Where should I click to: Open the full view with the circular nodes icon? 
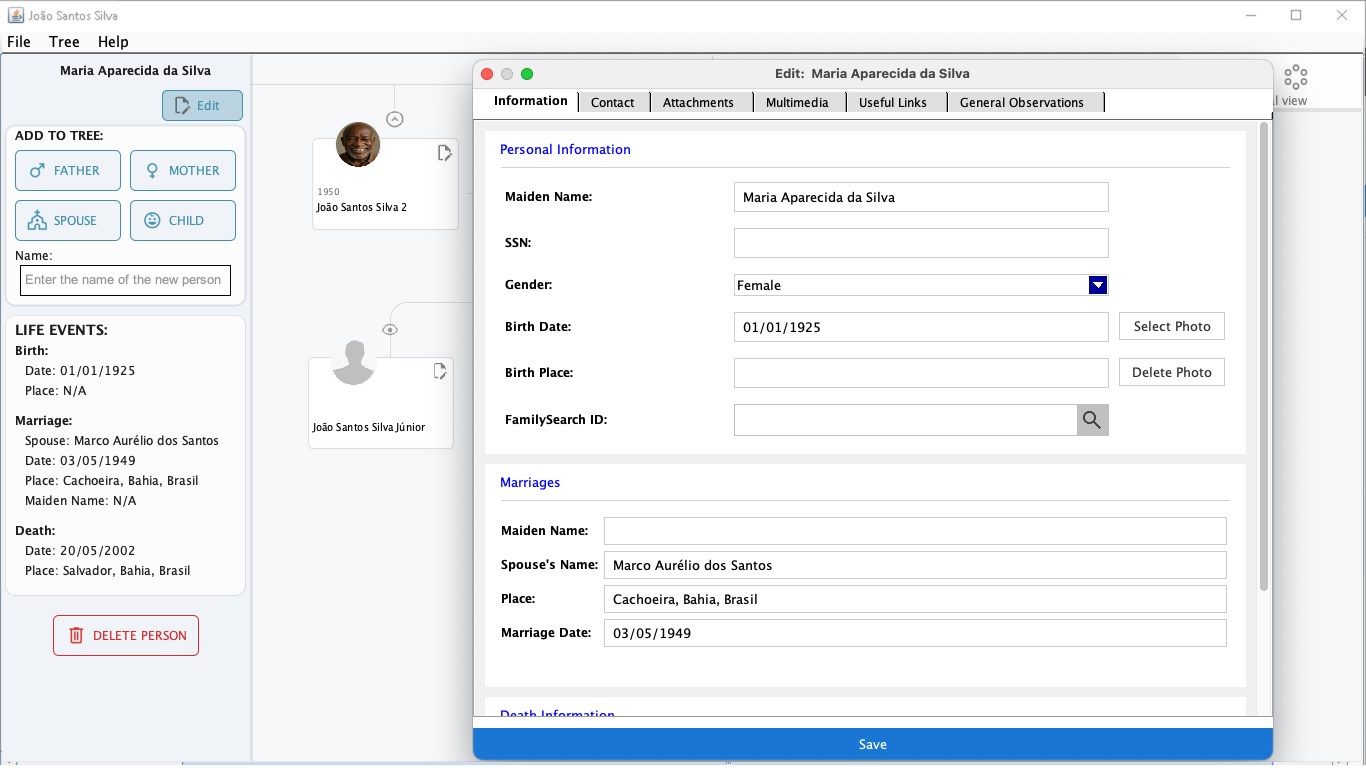click(1295, 75)
